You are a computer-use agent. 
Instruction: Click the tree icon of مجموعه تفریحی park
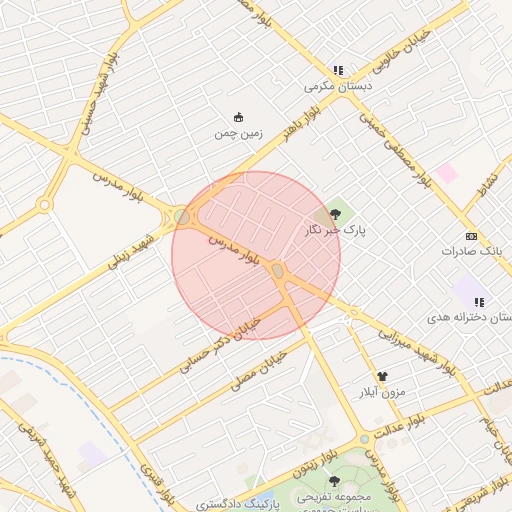(x=334, y=481)
